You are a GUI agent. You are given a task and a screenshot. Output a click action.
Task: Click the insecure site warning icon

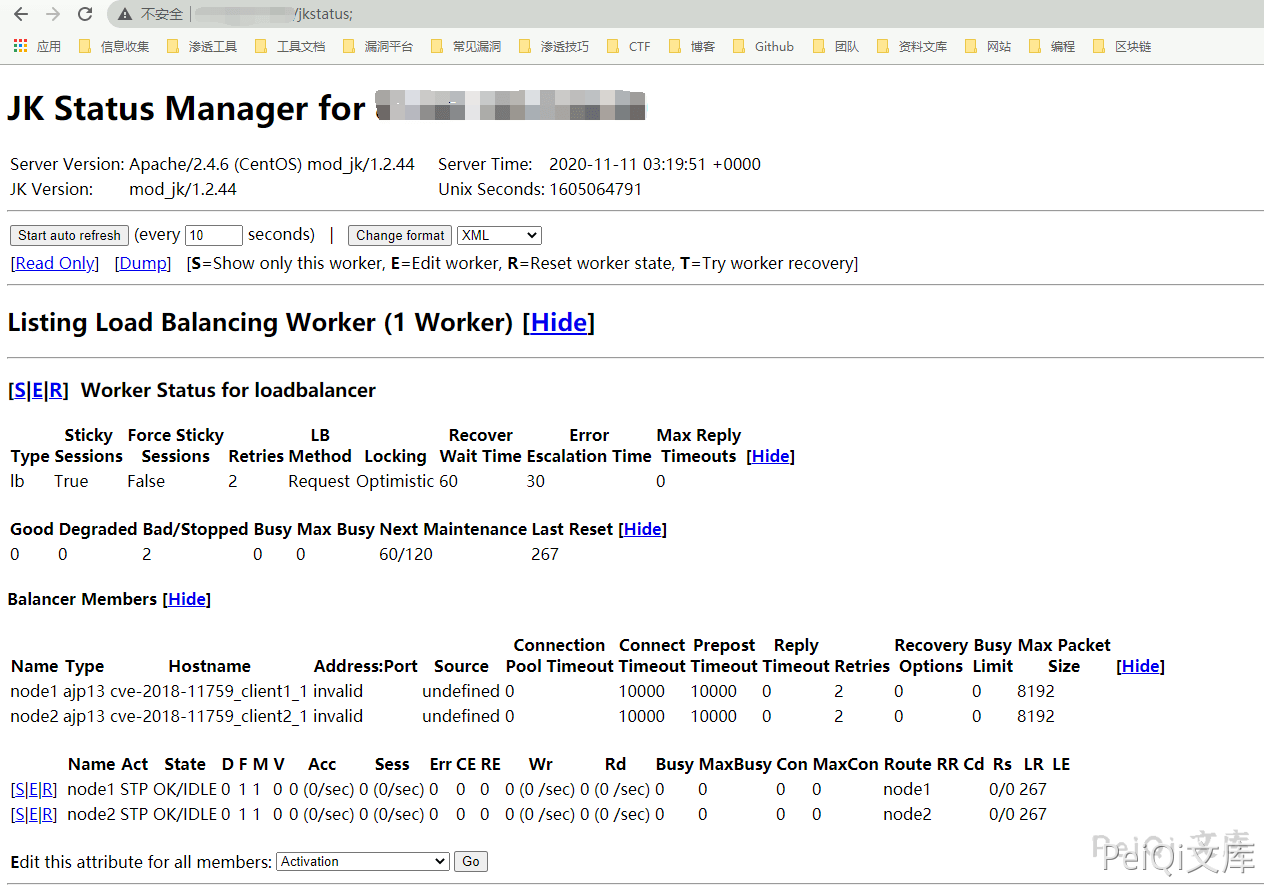[125, 14]
